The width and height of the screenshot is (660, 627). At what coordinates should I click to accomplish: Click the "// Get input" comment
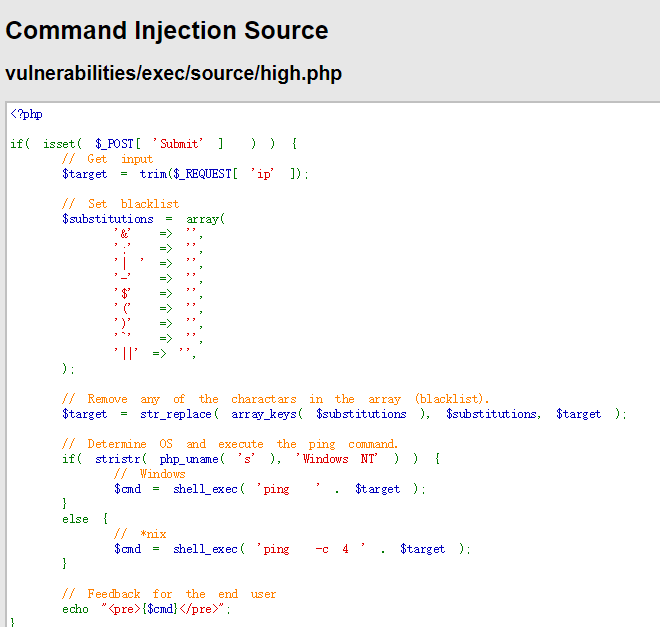107,159
